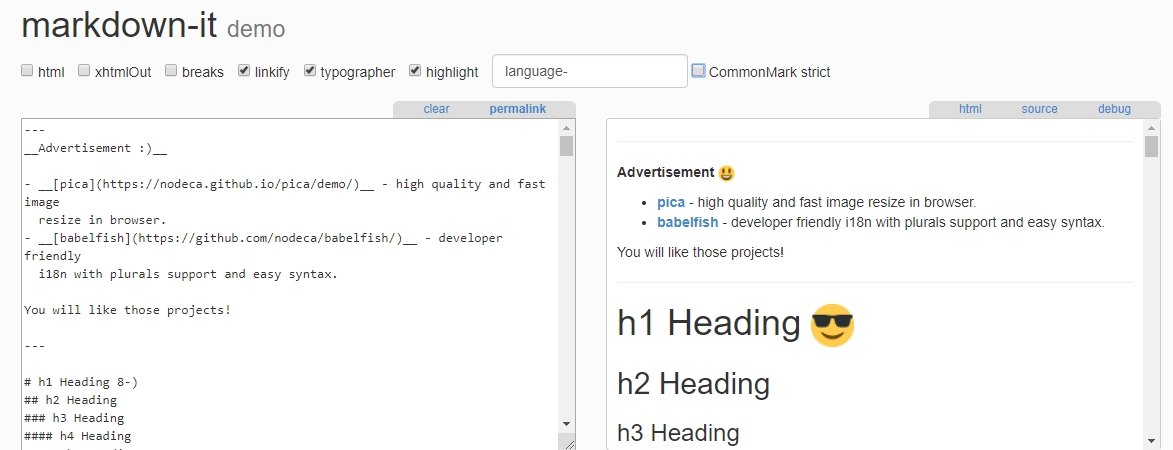Screen dimensions: 1173x450
Task: Open the pica project link
Action: (670, 202)
